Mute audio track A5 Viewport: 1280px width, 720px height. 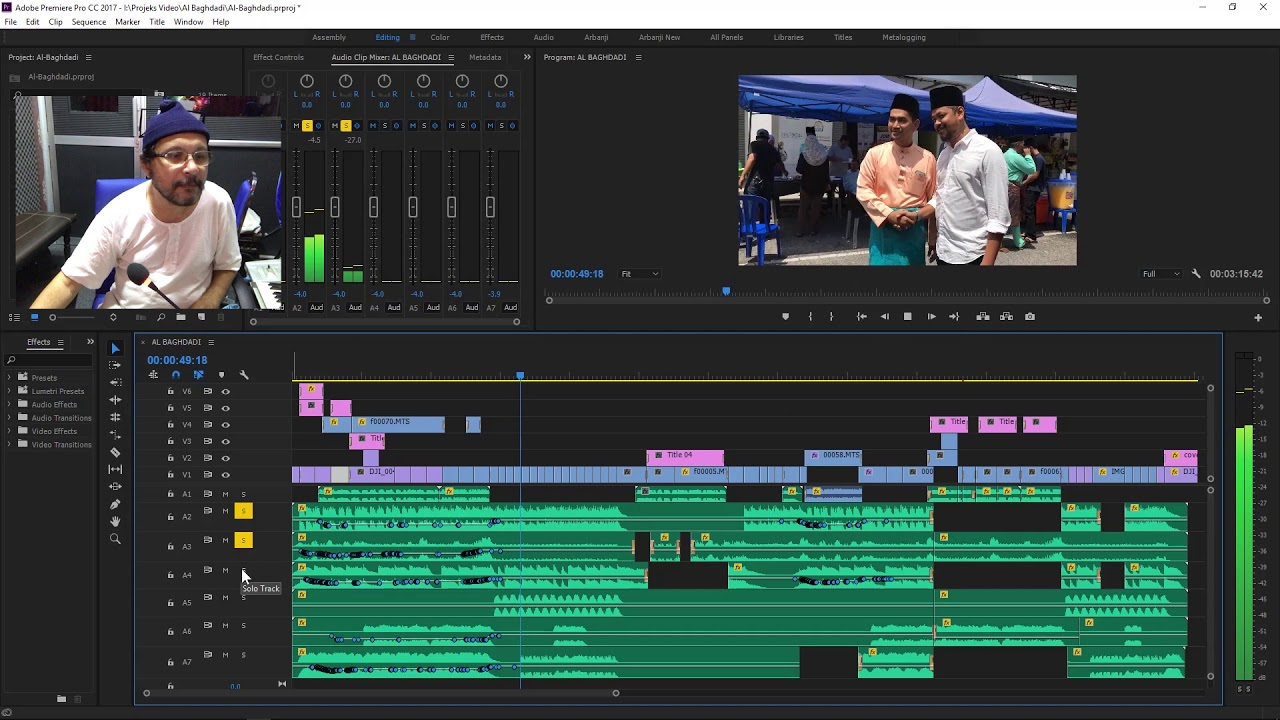point(225,597)
